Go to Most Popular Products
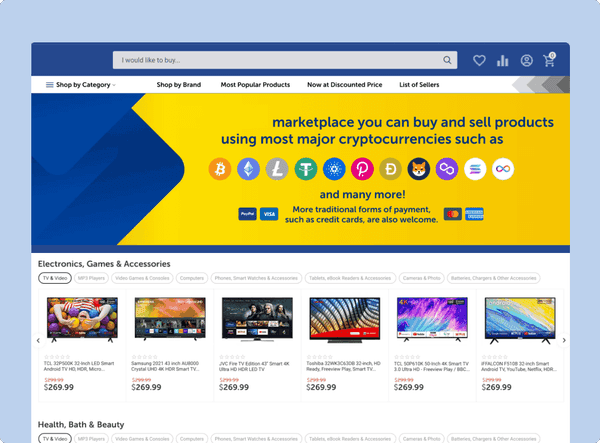The width and height of the screenshot is (600, 443). 255,85
